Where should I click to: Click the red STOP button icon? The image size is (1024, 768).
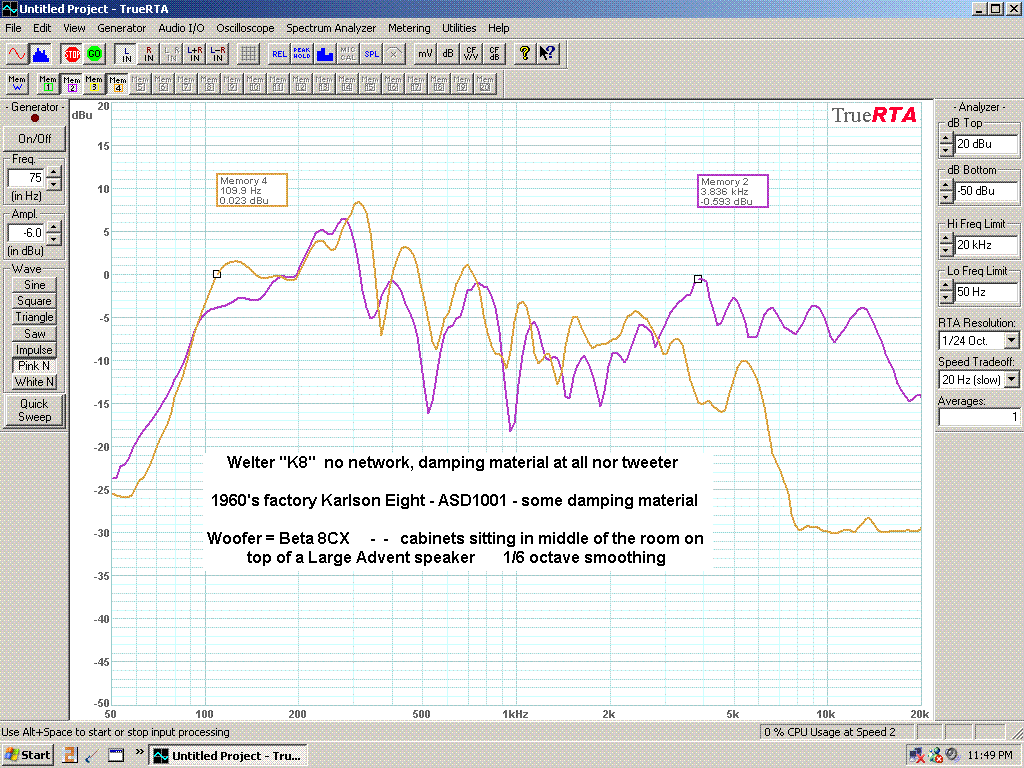pyautogui.click(x=72, y=54)
